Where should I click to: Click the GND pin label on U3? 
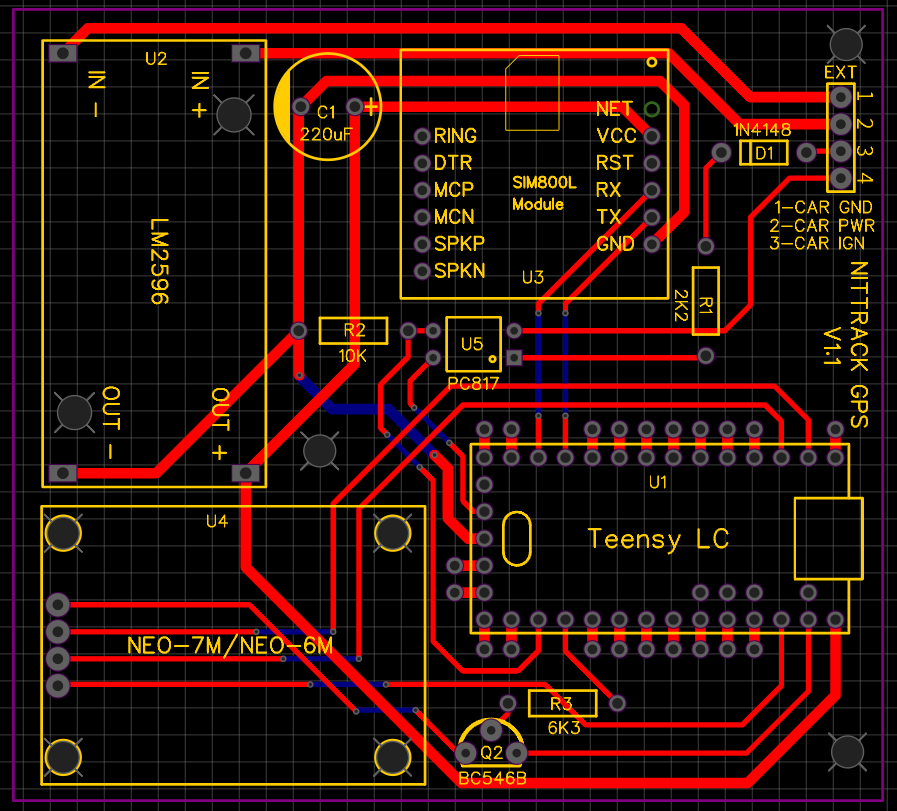617,242
